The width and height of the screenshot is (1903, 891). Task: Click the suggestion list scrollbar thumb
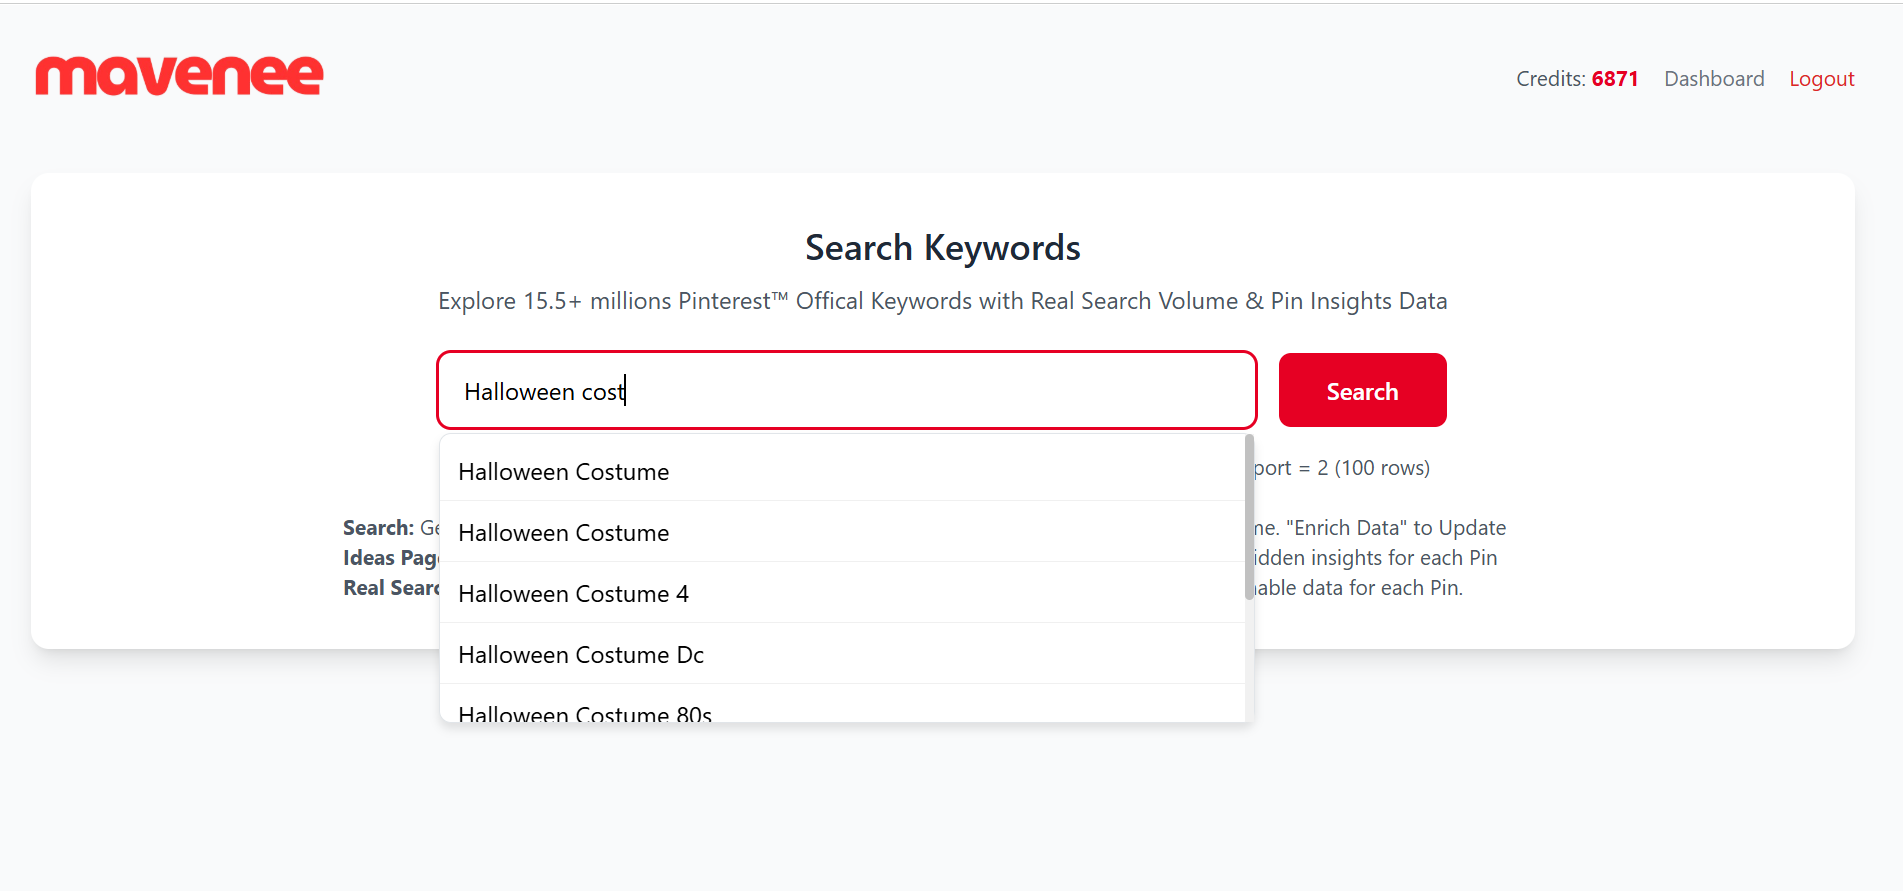click(x=1249, y=516)
